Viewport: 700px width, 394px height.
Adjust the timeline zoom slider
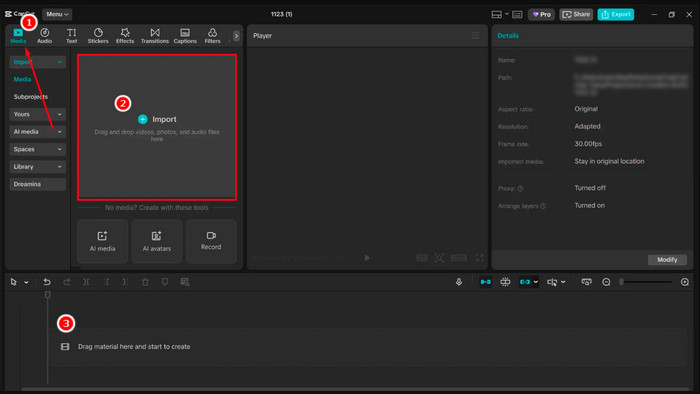(646, 282)
